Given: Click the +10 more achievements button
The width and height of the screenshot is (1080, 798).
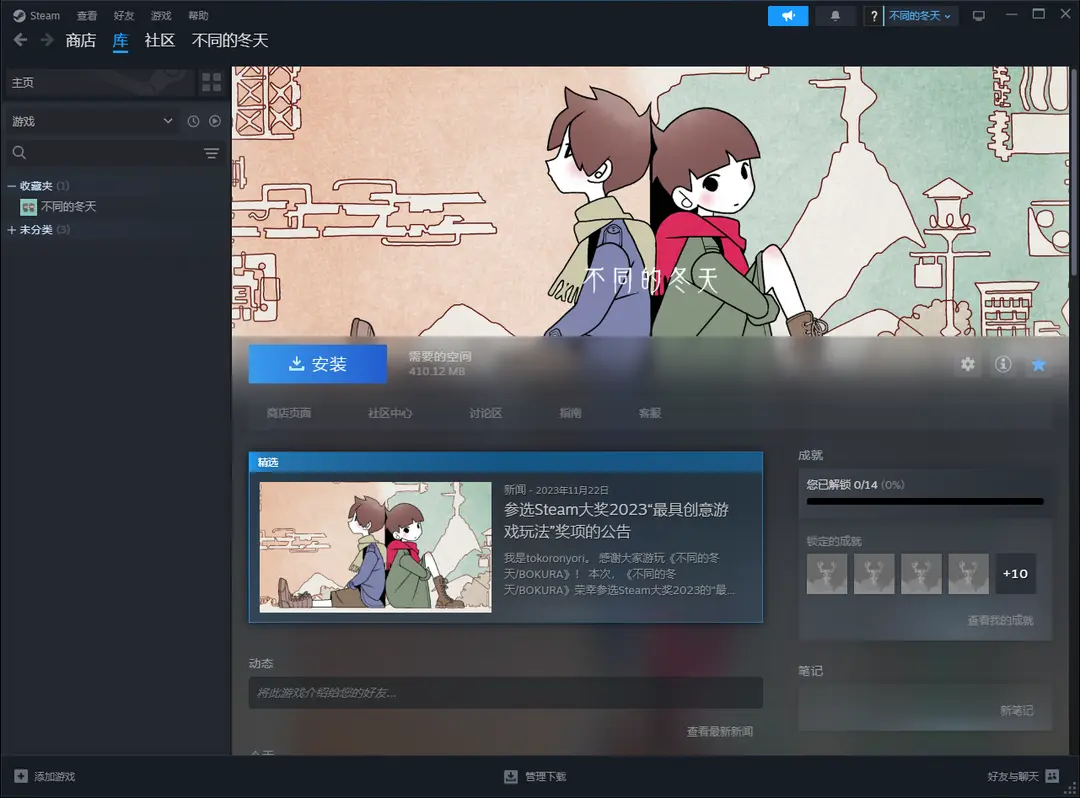Looking at the screenshot, I should click(x=1015, y=574).
